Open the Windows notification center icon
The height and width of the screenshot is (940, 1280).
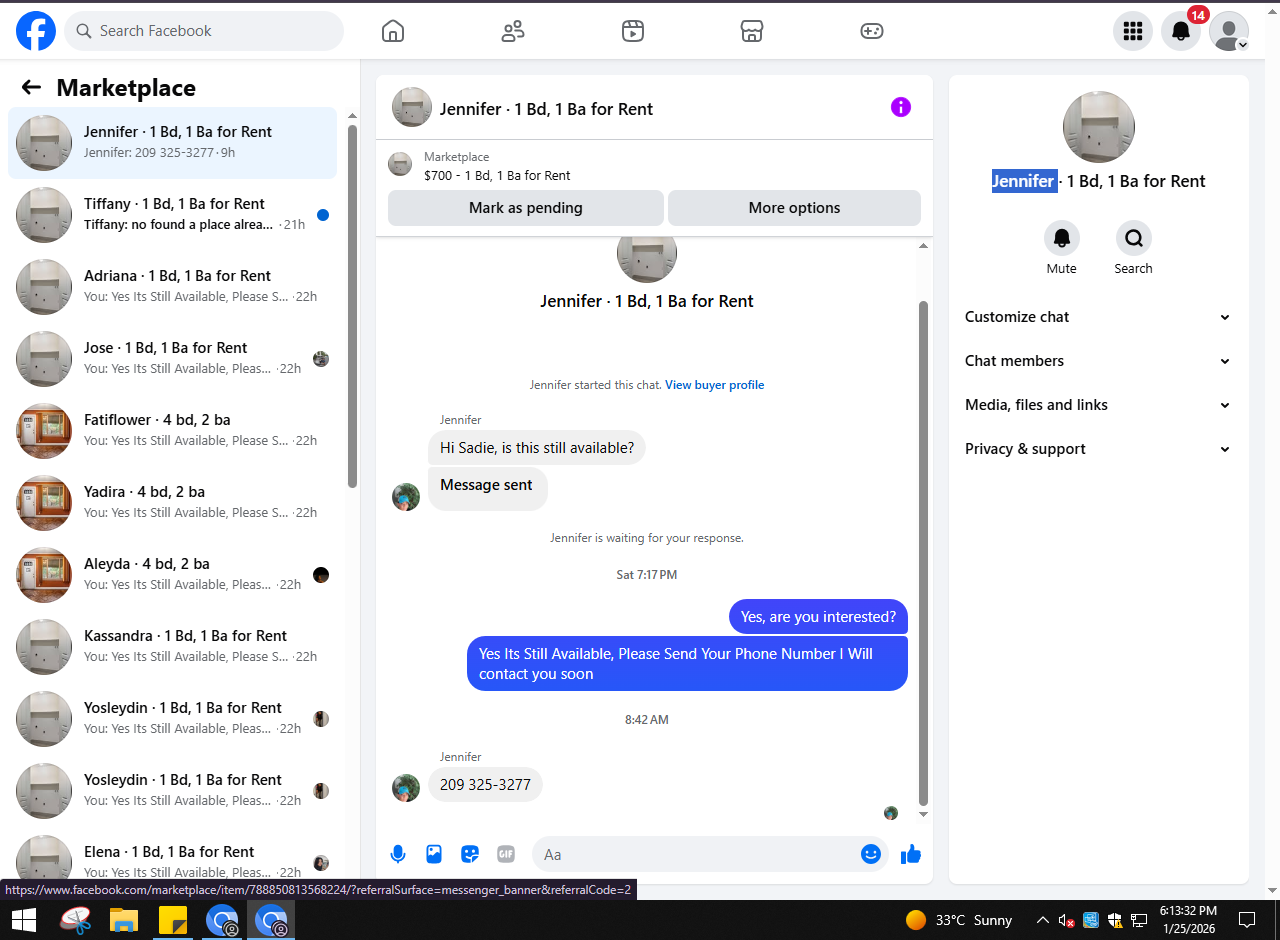(x=1247, y=920)
